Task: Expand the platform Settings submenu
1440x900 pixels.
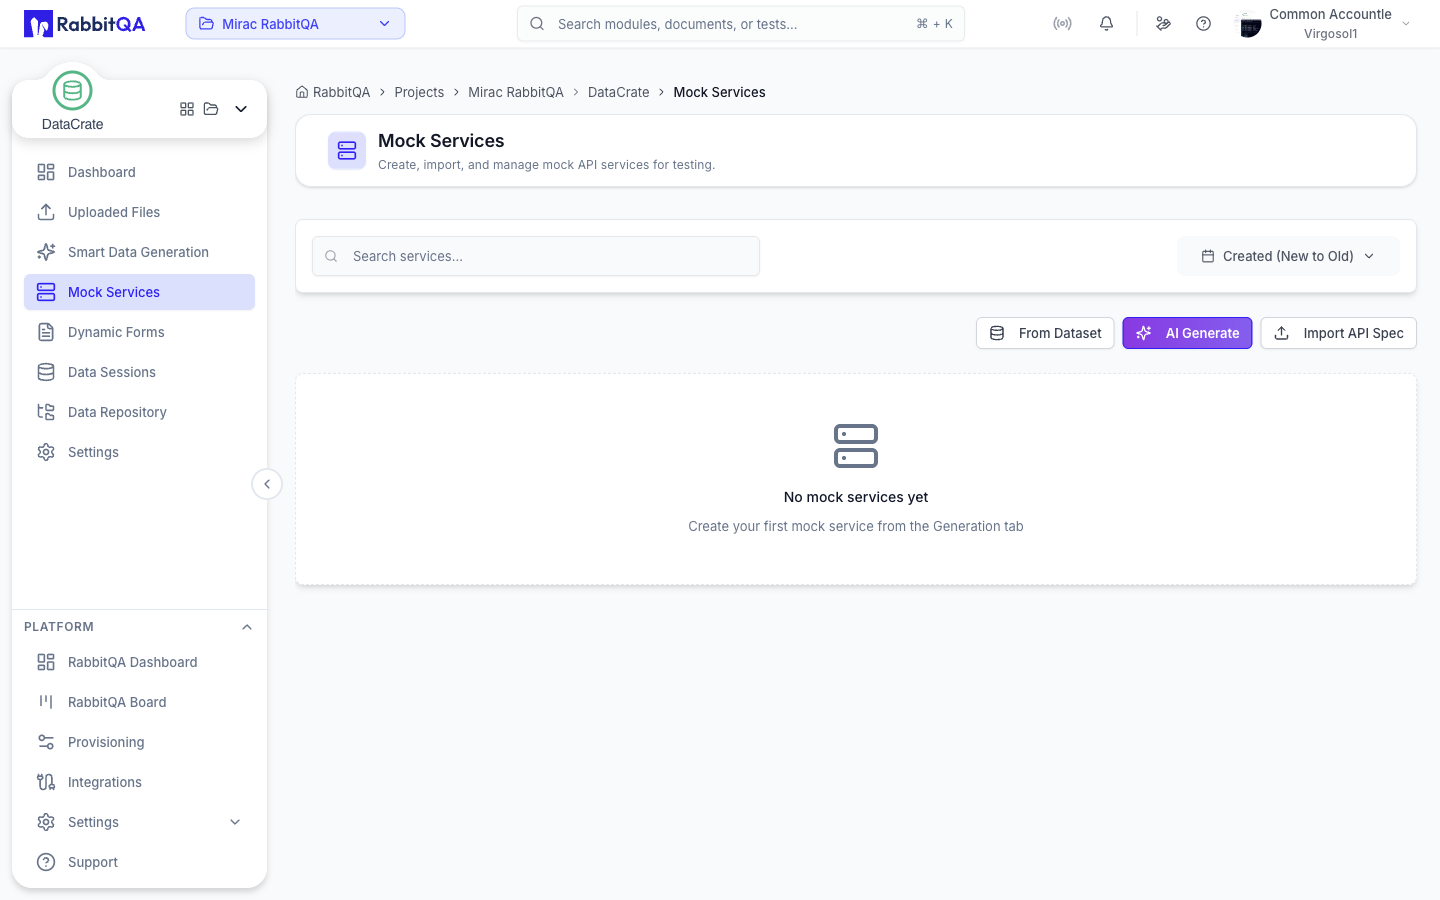Action: [236, 822]
